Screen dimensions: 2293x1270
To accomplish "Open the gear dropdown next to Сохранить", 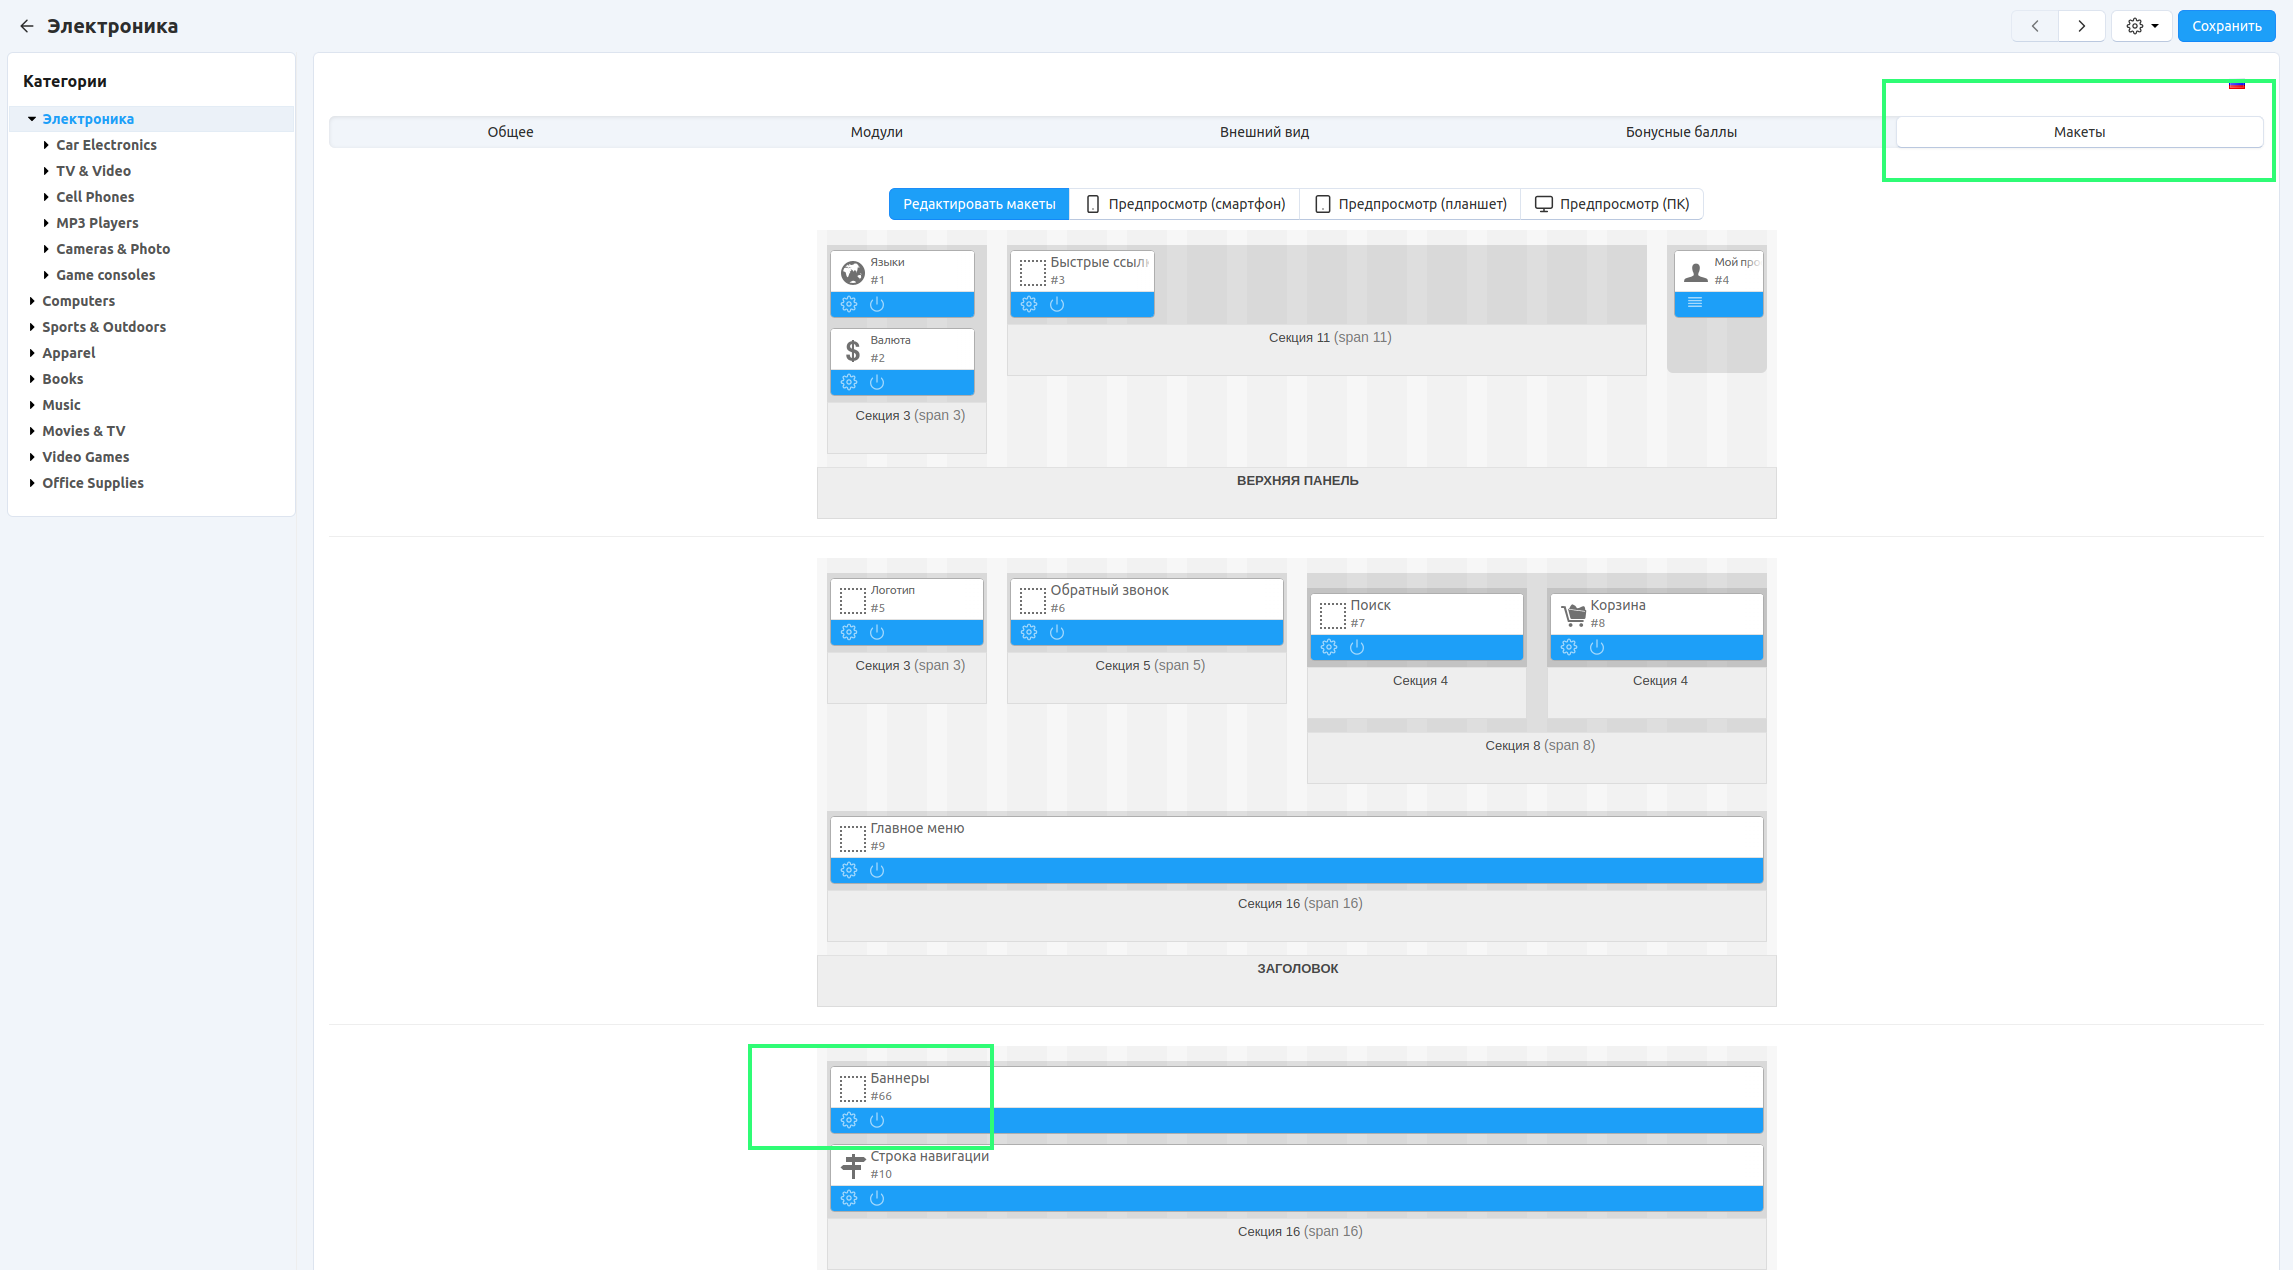I will (2141, 26).
